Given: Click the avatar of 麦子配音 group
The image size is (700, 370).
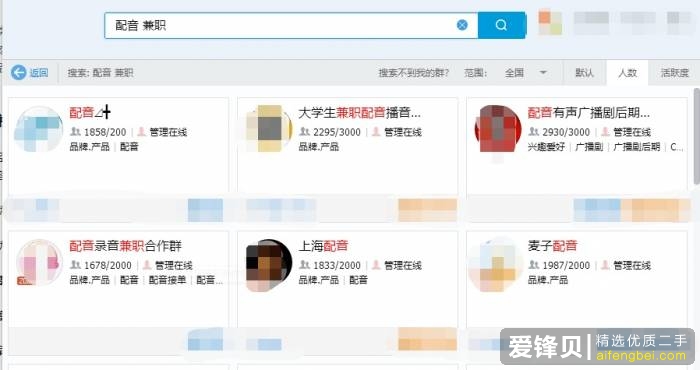Looking at the screenshot, I should 496,265.
